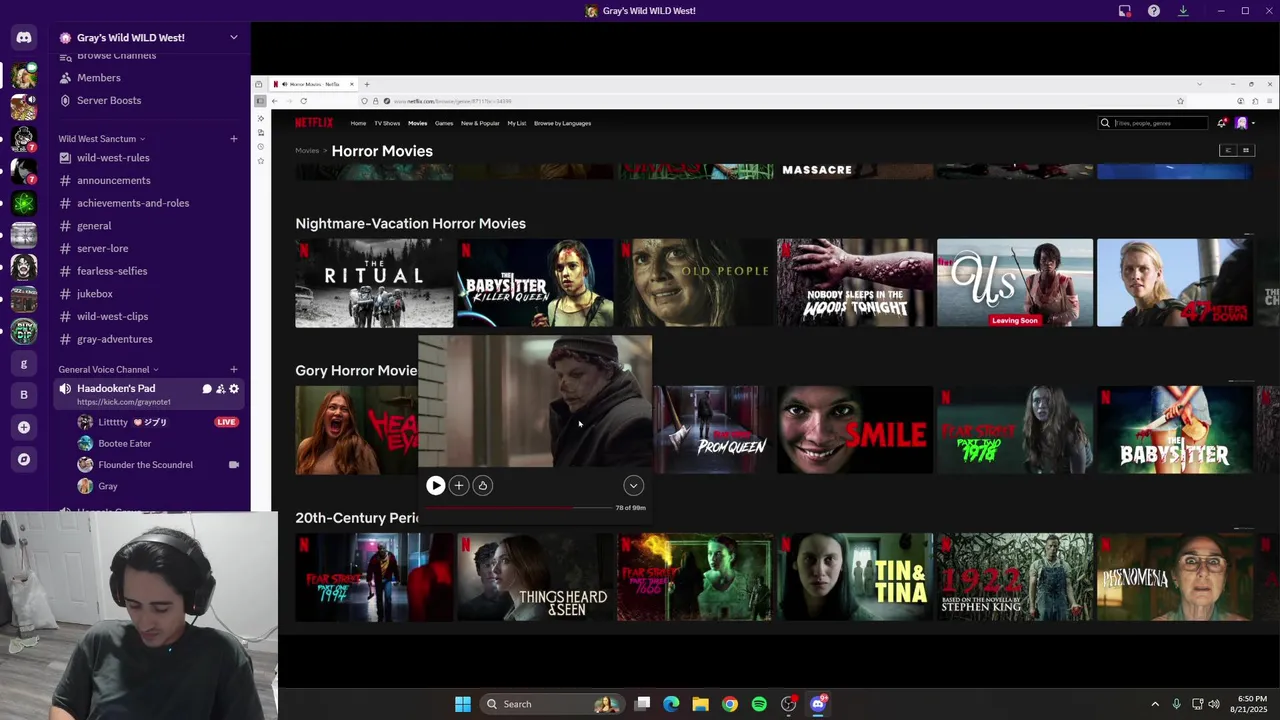The height and width of the screenshot is (720, 1280).
Task: Click the Horror Movies browser tab
Action: pyautogui.click(x=314, y=84)
